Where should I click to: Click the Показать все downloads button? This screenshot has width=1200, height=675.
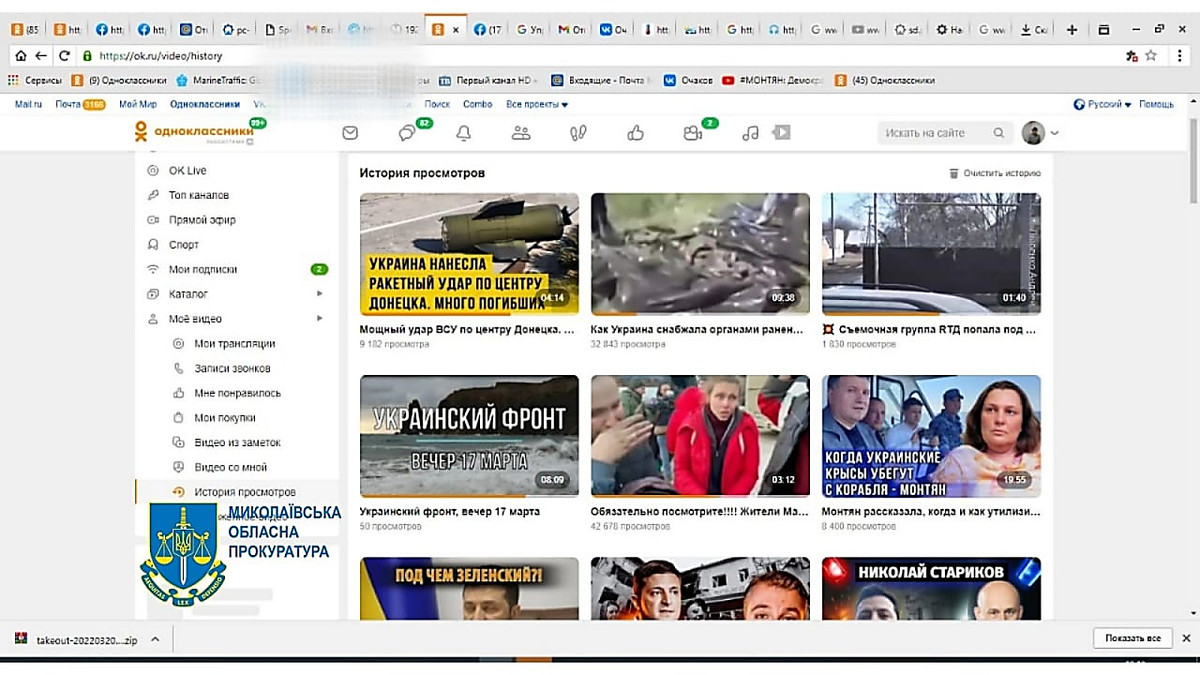[1132, 638]
